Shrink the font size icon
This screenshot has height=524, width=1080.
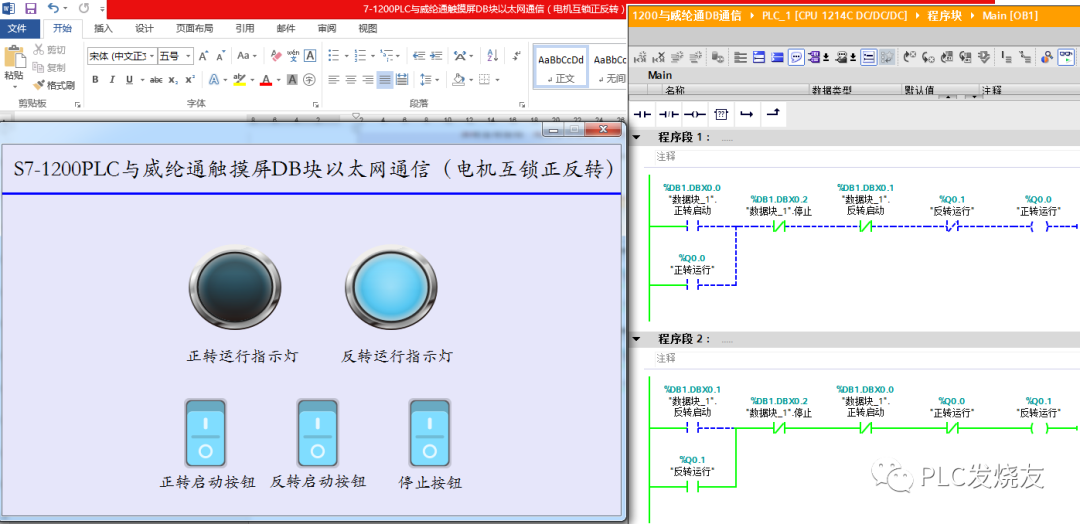(220, 56)
